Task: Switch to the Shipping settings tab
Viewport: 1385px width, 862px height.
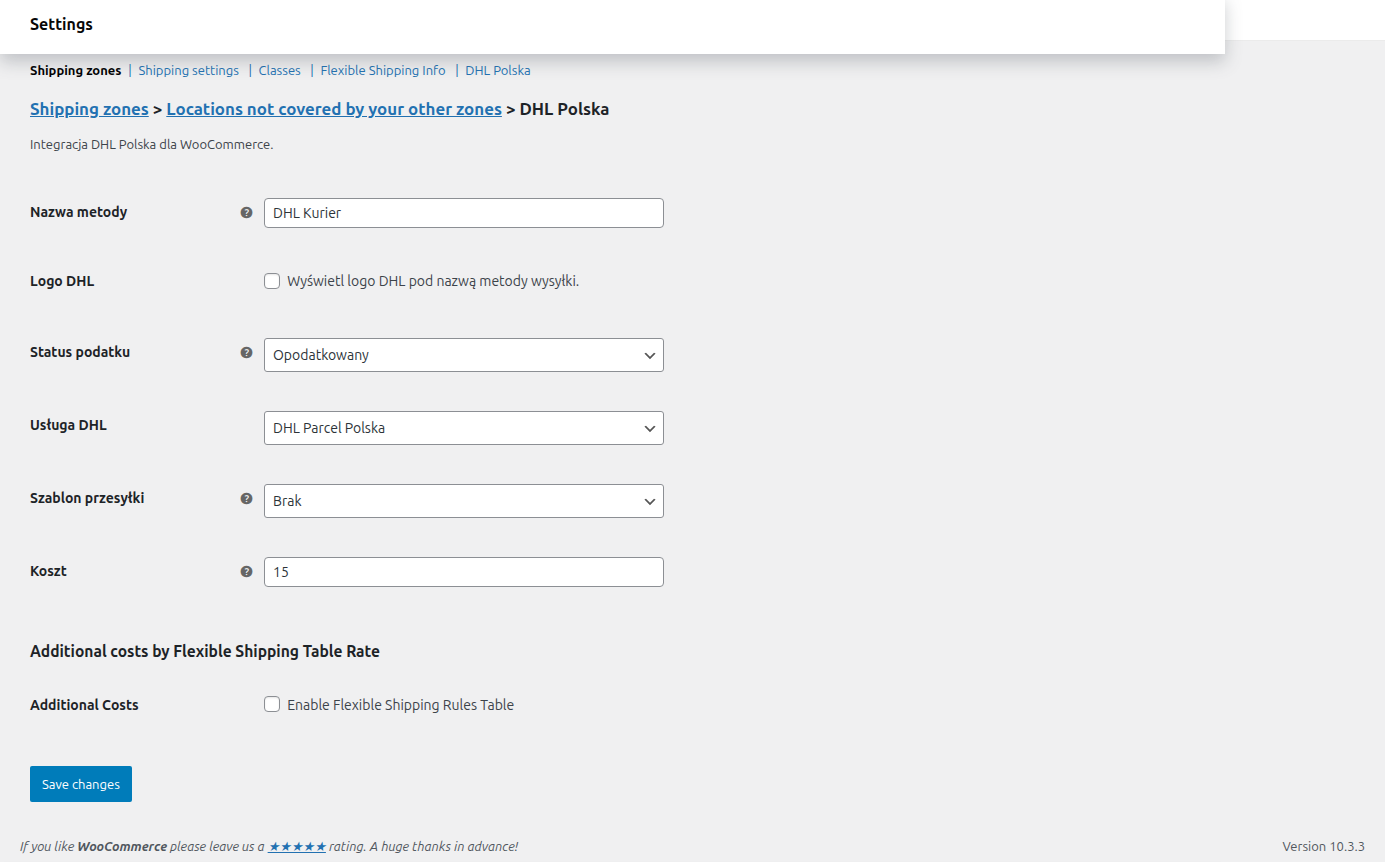Action: click(188, 70)
